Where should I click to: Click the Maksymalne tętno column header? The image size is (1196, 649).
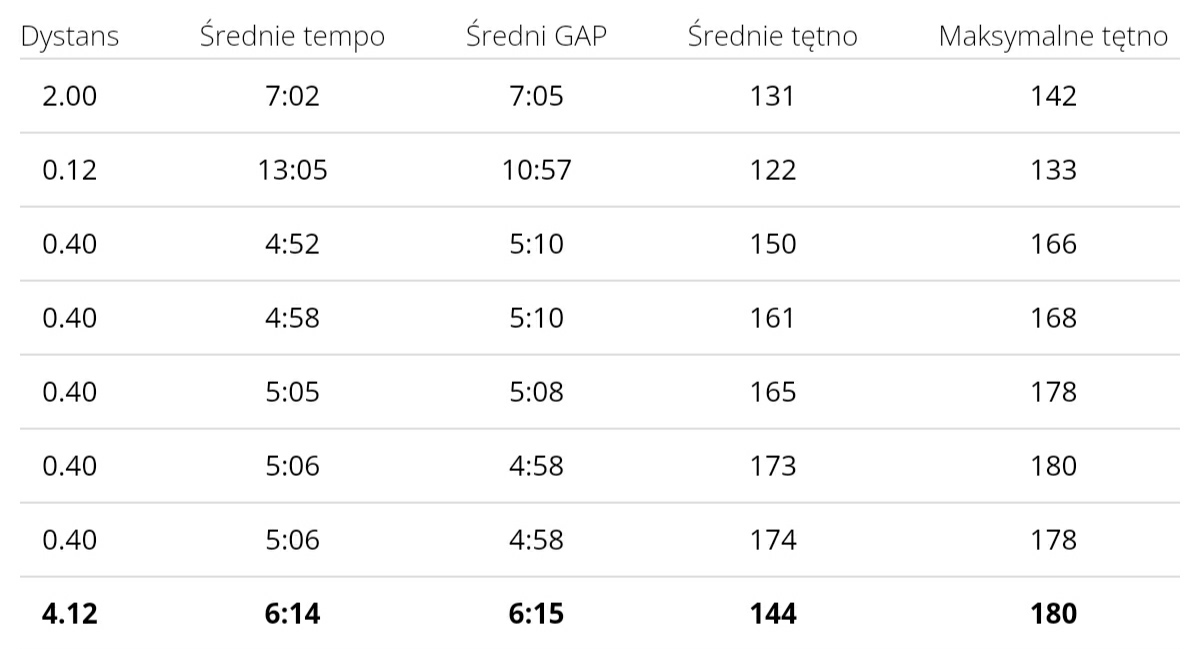coord(1053,36)
